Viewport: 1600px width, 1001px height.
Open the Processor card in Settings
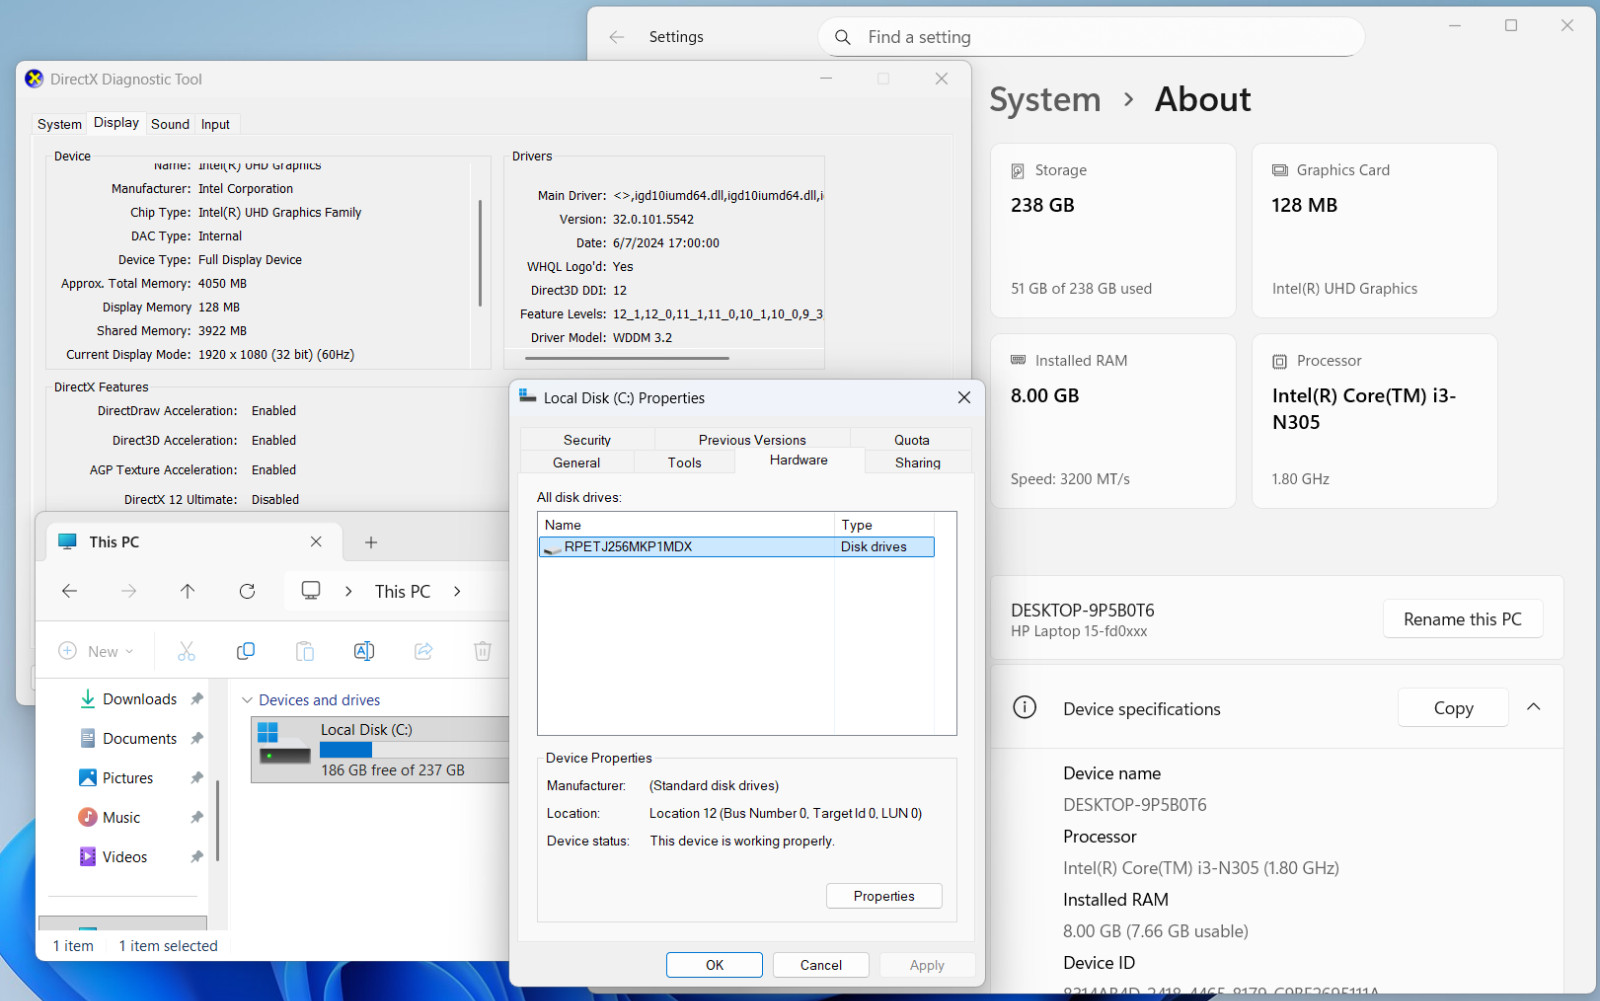[x=1375, y=421]
